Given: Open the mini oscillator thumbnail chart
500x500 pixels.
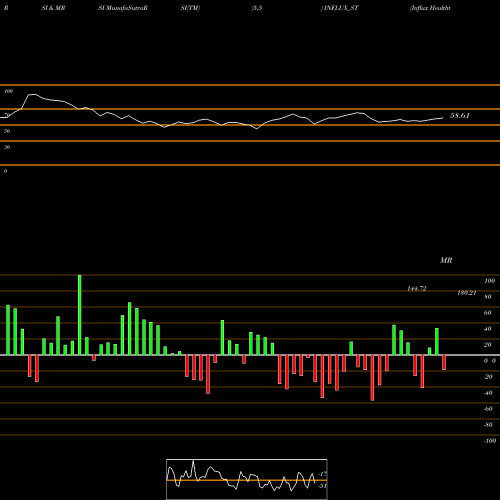Looking at the screenshot, I should tap(247, 479).
